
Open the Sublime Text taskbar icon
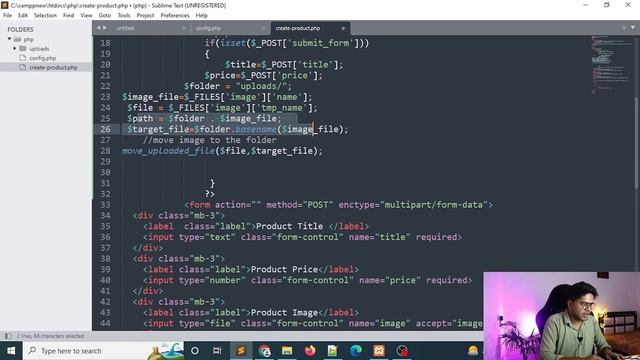[241, 351]
